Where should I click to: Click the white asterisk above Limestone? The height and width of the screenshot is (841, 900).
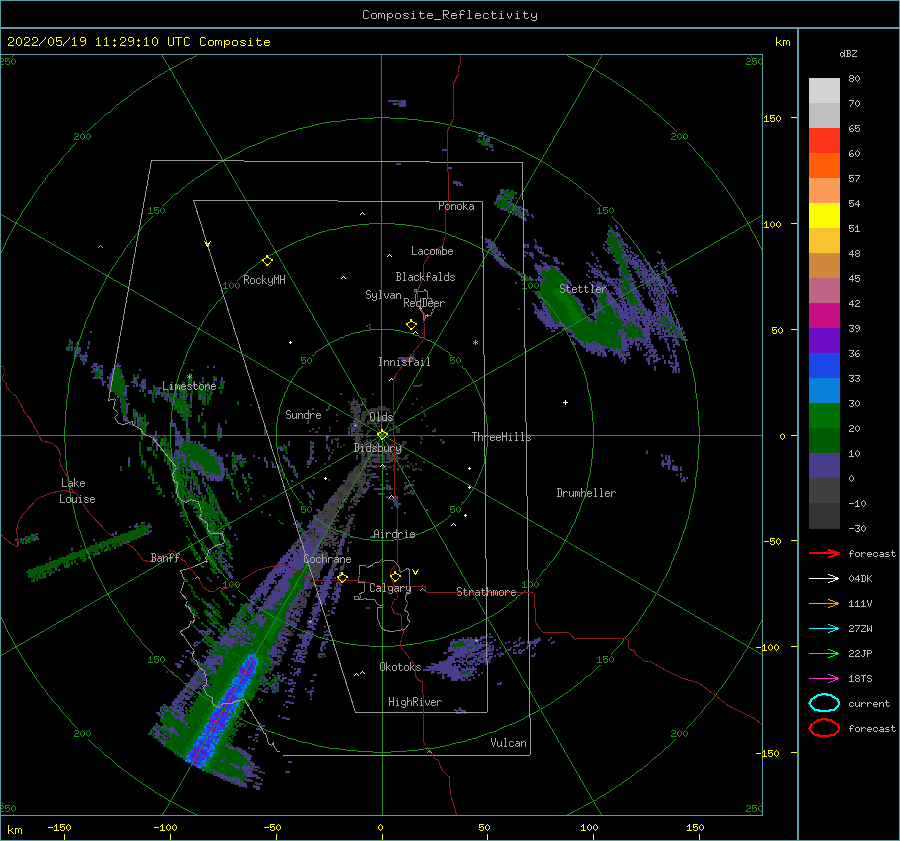click(189, 377)
